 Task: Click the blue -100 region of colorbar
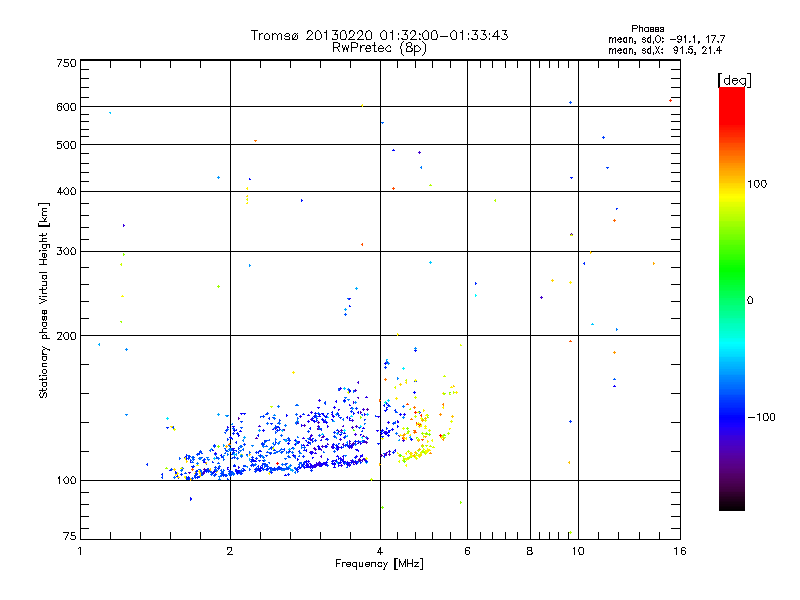(732, 416)
